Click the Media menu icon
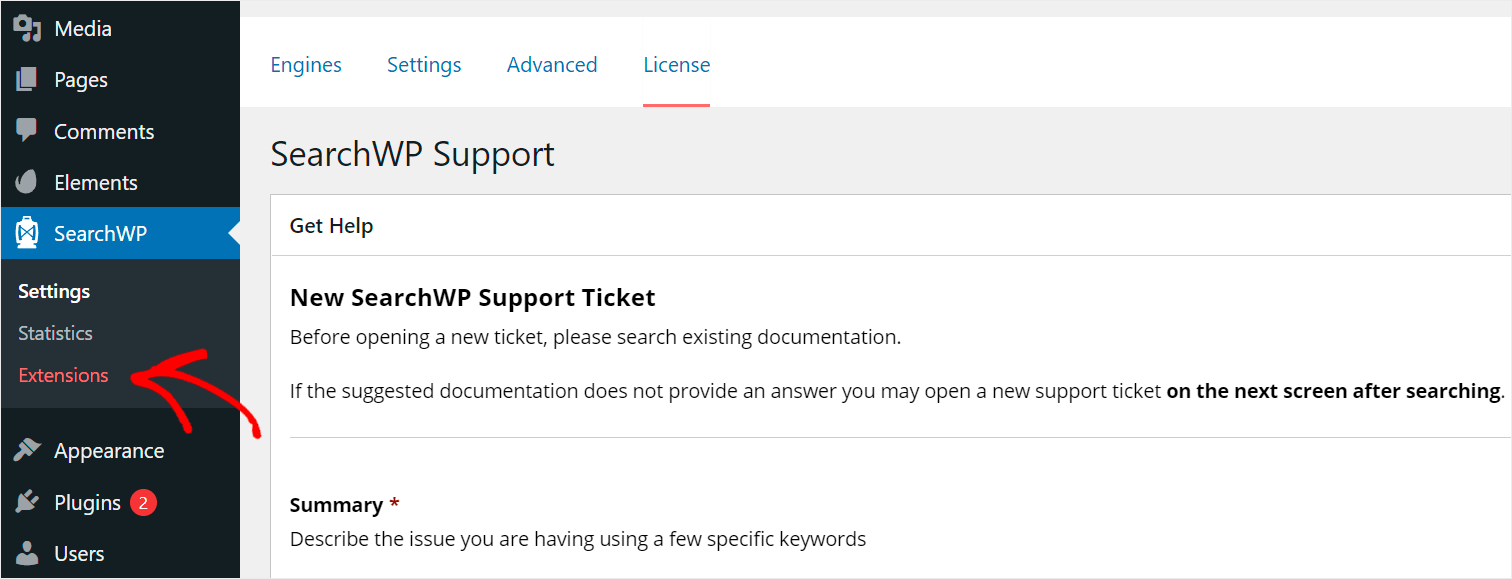The image size is (1512, 579). pyautogui.click(x=27, y=28)
